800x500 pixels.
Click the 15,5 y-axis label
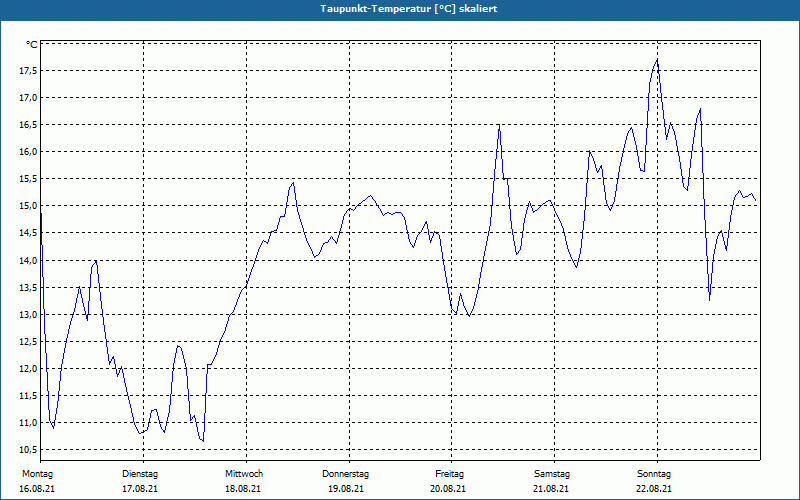(28, 179)
